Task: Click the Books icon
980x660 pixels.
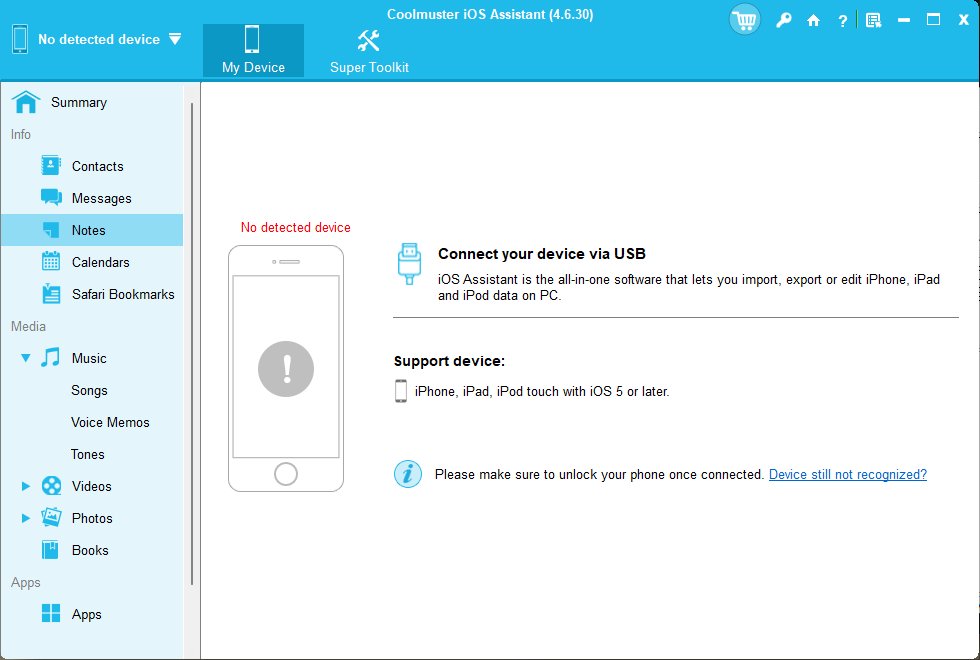Action: 51,549
